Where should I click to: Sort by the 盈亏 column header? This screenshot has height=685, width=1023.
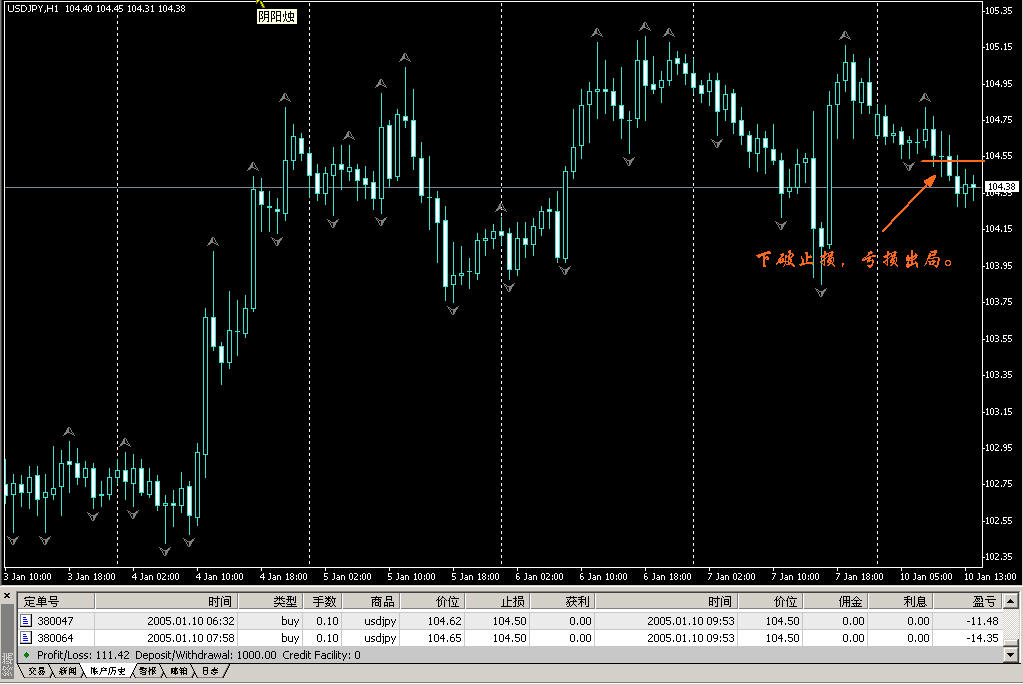(x=968, y=601)
